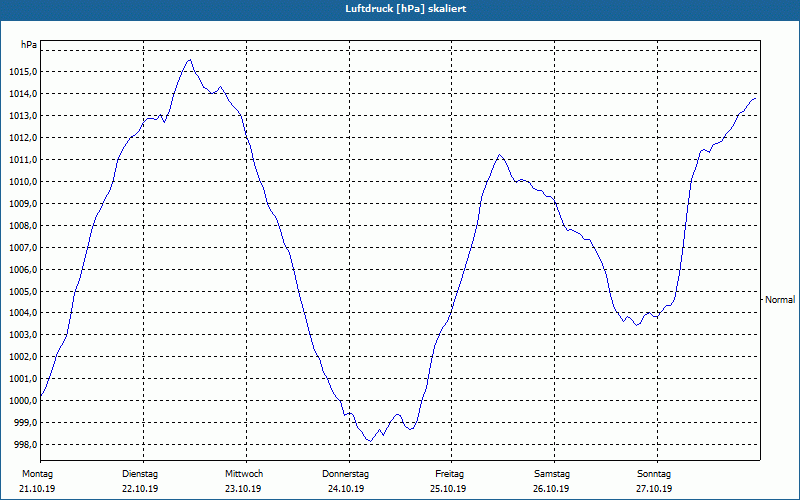Click the 'Freitag' day label
This screenshot has height=500, width=800.
click(x=449, y=474)
